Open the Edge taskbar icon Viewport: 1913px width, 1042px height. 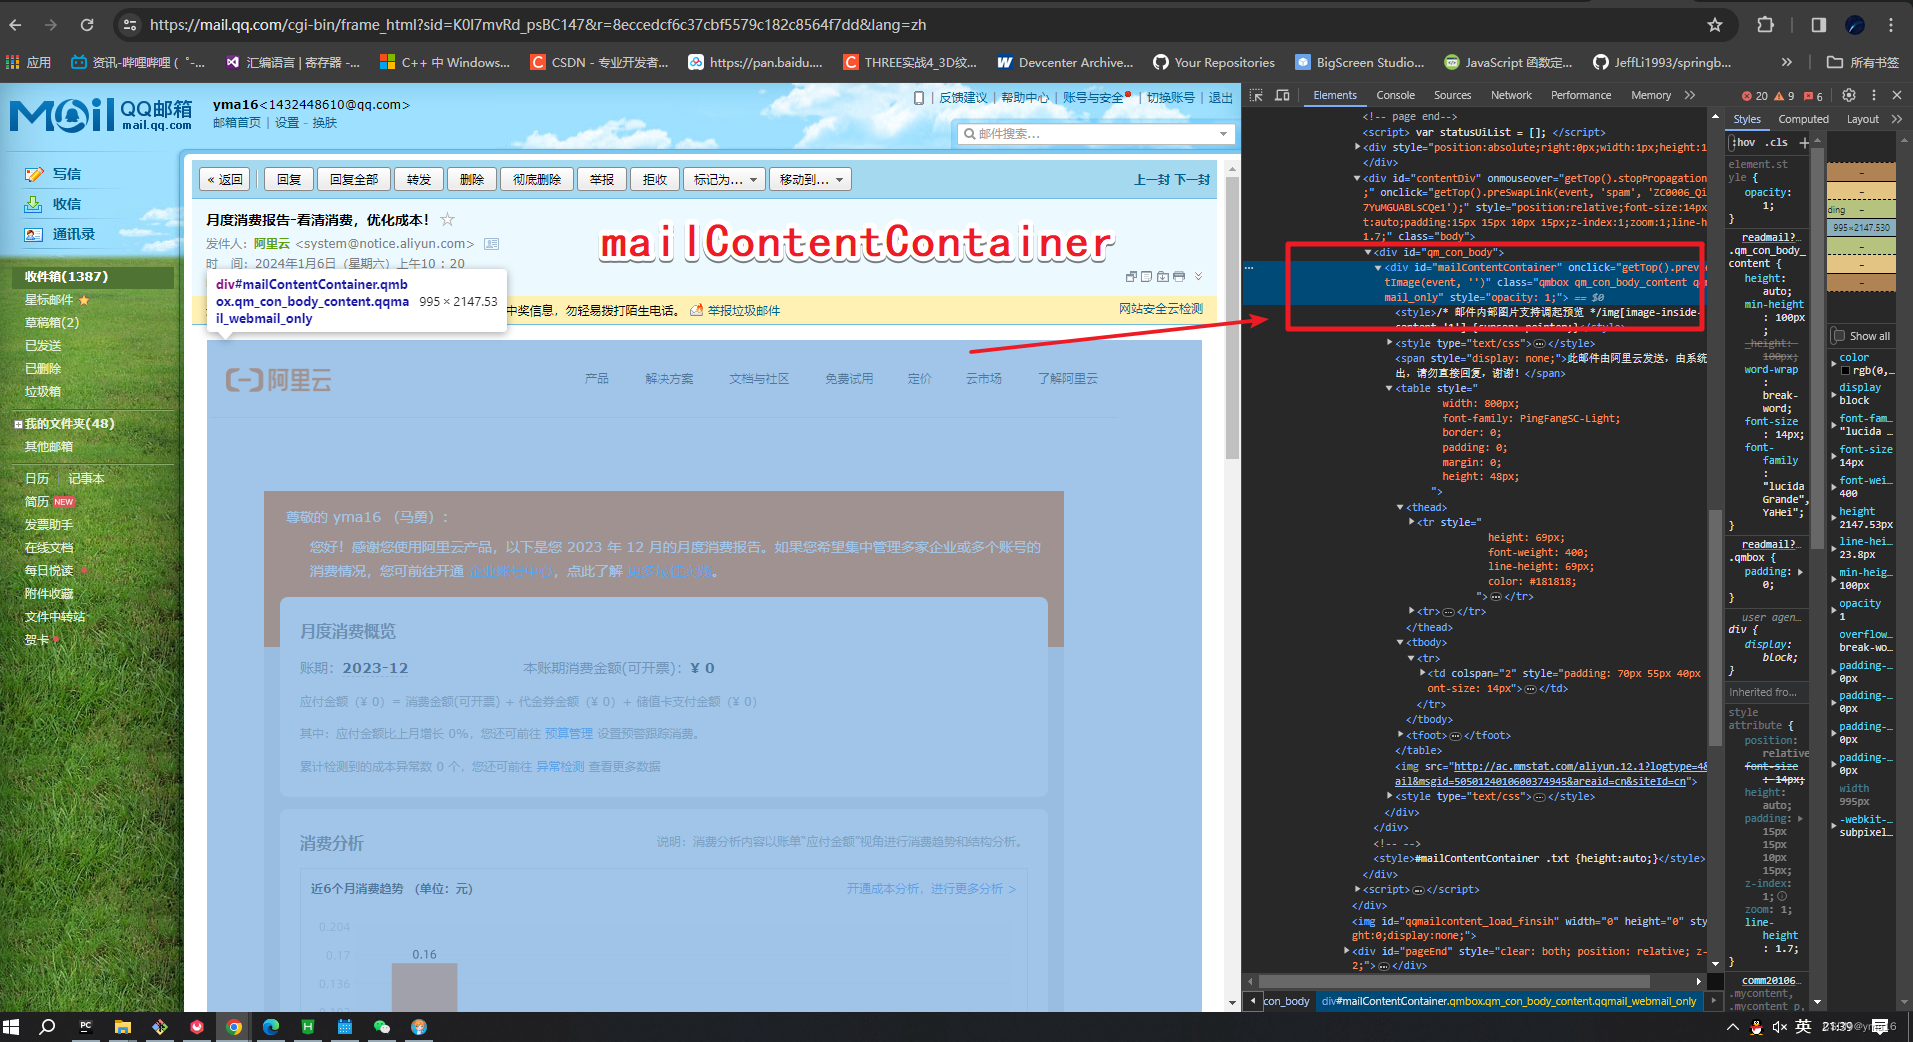click(270, 1027)
